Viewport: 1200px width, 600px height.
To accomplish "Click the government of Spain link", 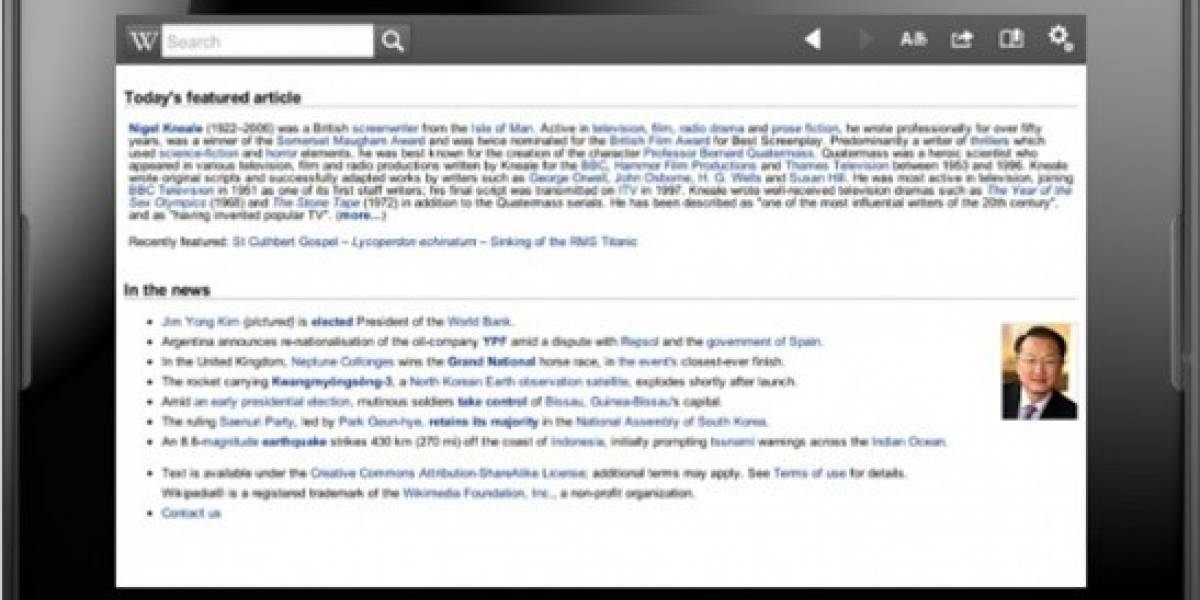I will (763, 342).
